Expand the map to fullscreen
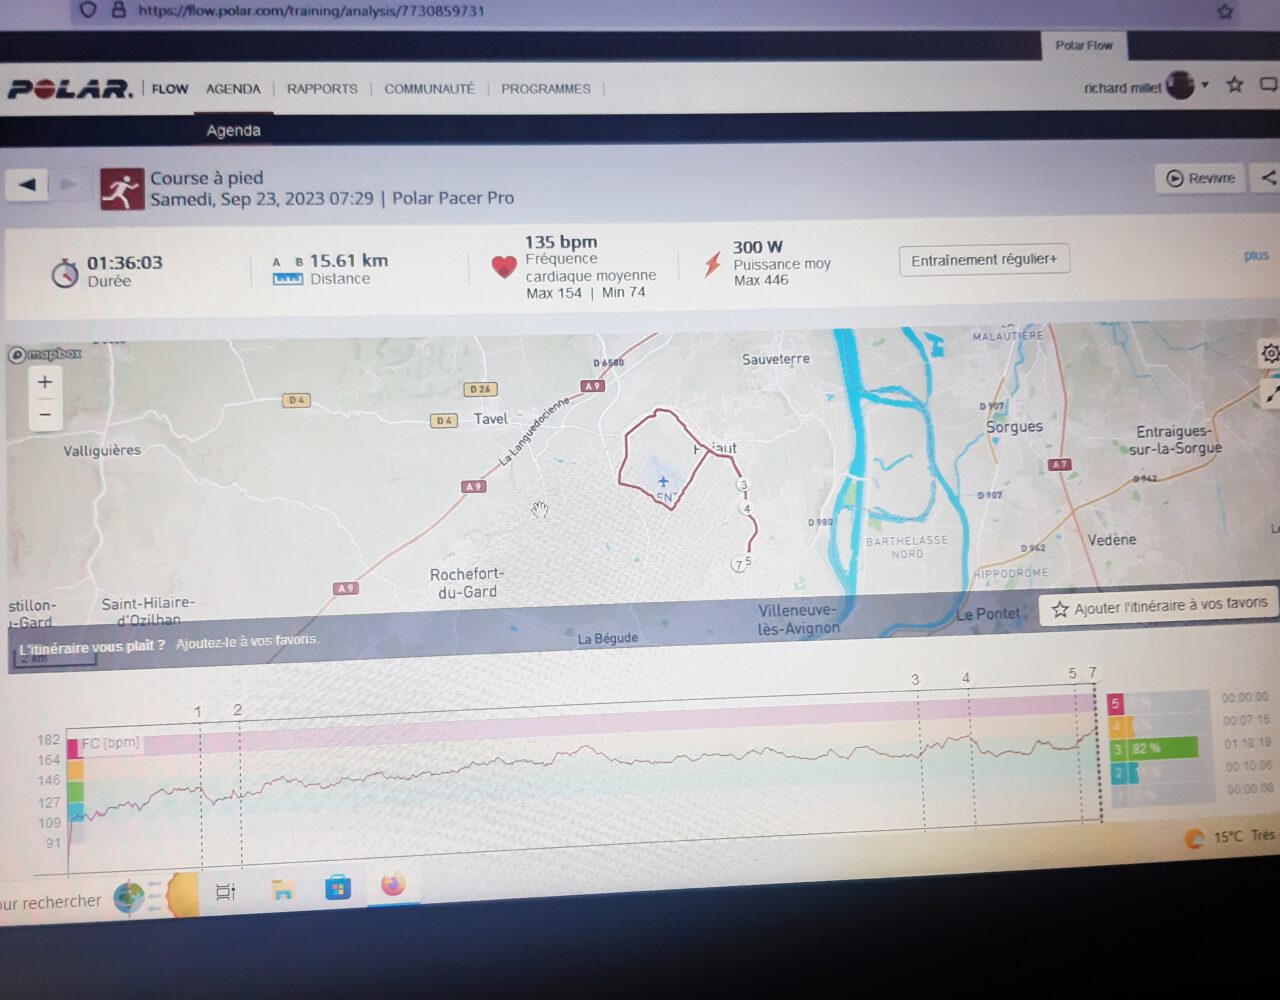The image size is (1280, 1000). pos(1270,394)
